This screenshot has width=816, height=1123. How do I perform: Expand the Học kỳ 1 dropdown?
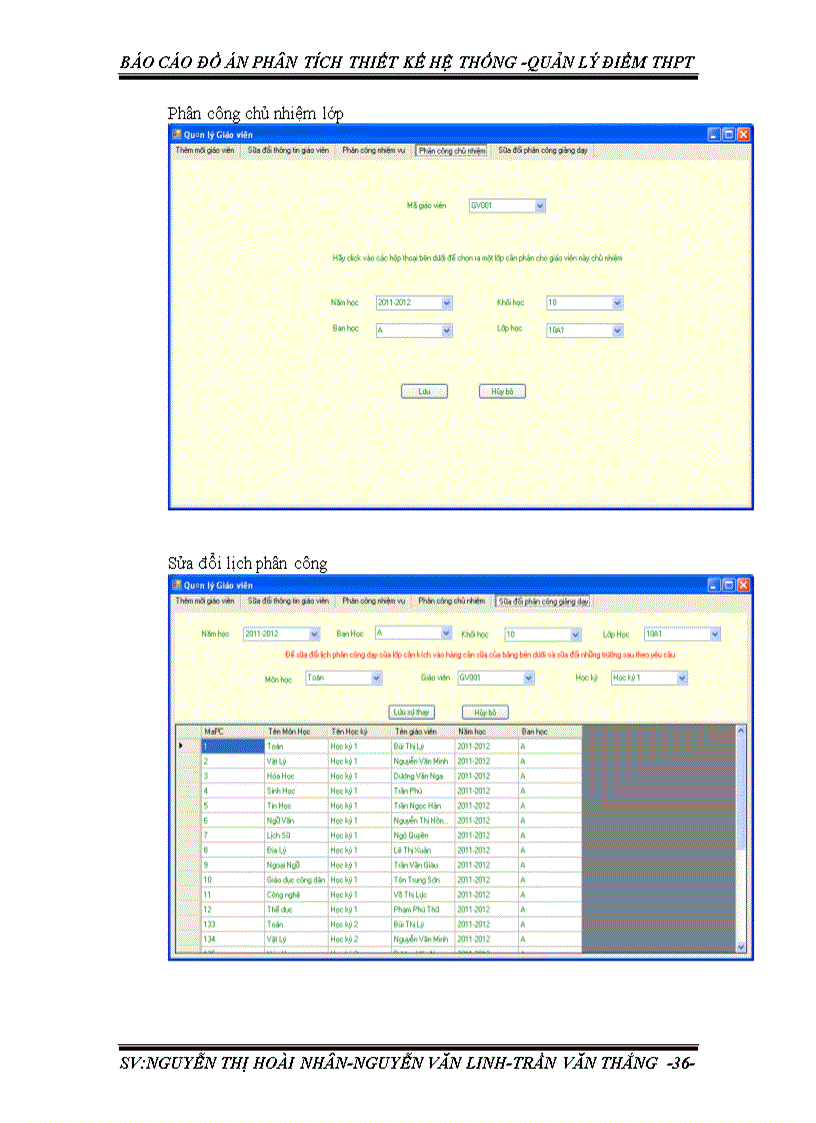(680, 677)
